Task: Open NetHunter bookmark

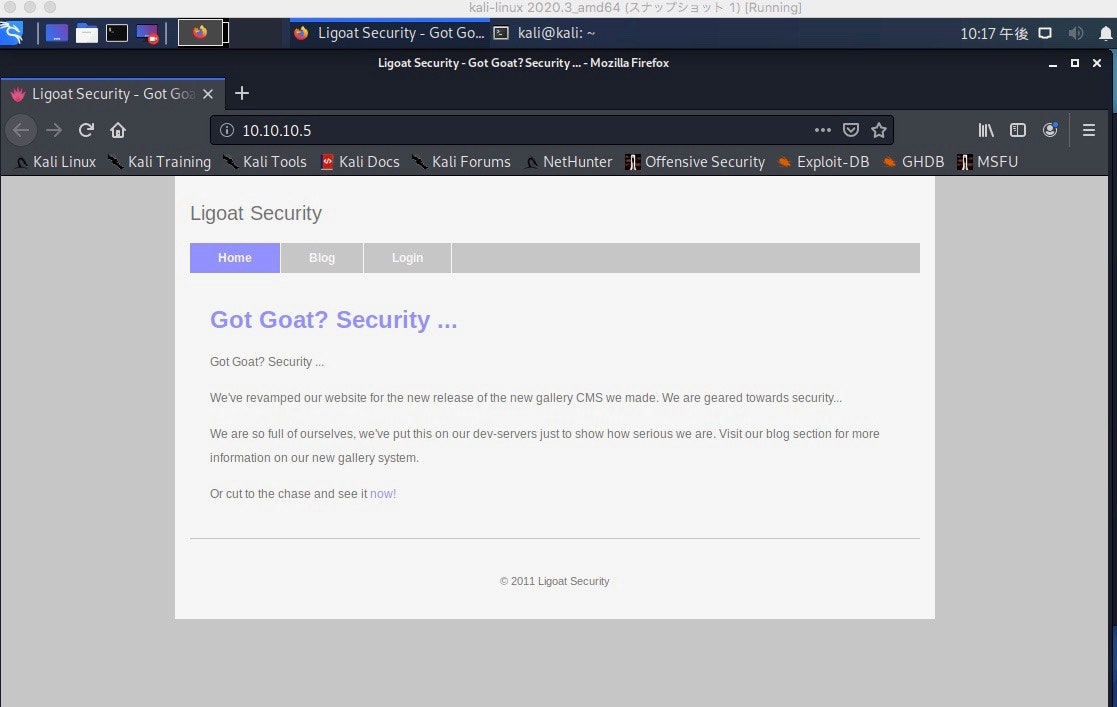Action: coord(568,162)
